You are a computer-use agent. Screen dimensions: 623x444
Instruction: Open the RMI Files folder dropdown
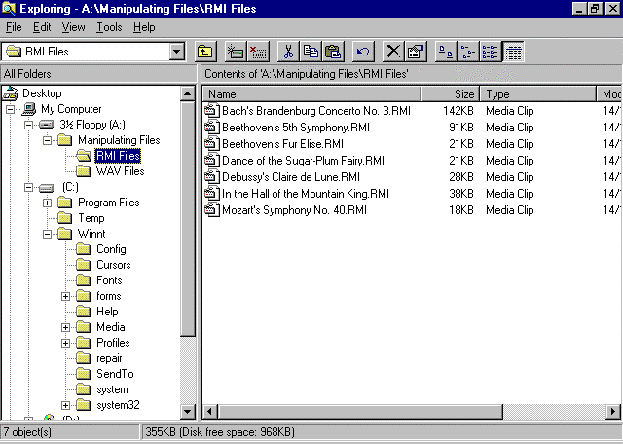[x=177, y=51]
